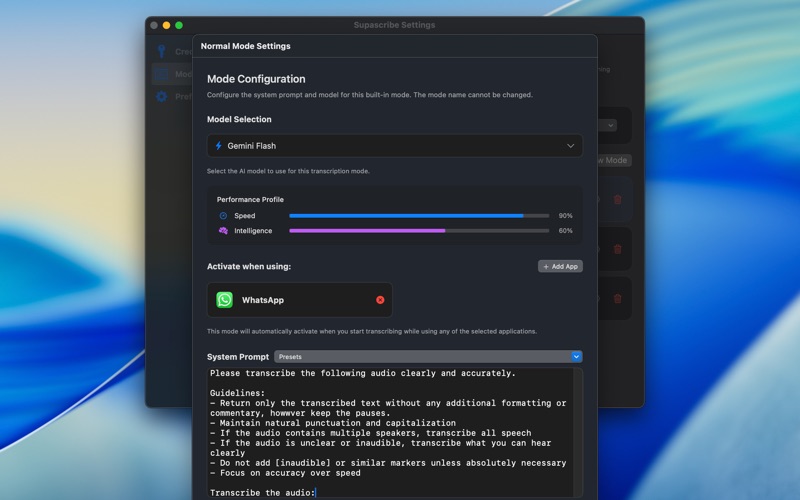Click the Speed gauge icon

pyautogui.click(x=223, y=216)
